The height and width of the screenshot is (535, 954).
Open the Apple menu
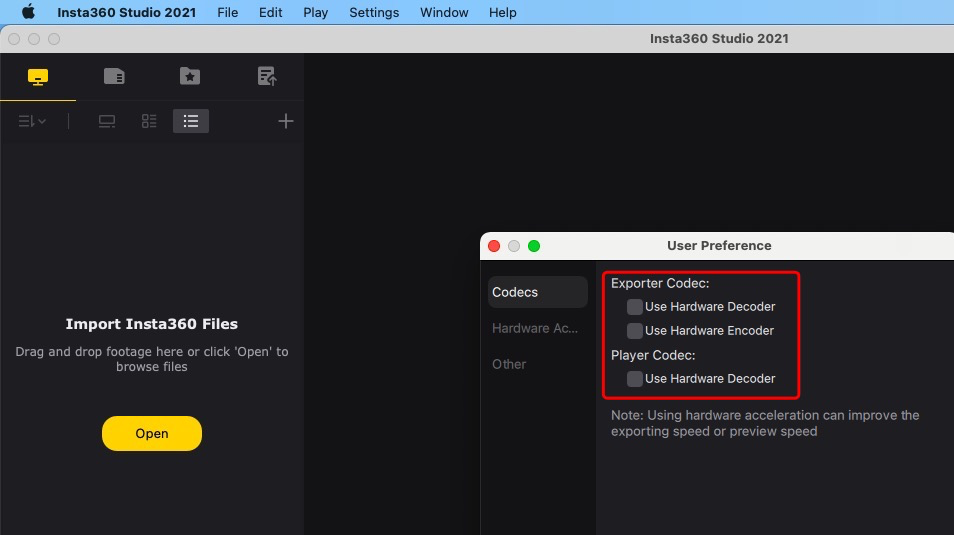[x=28, y=12]
